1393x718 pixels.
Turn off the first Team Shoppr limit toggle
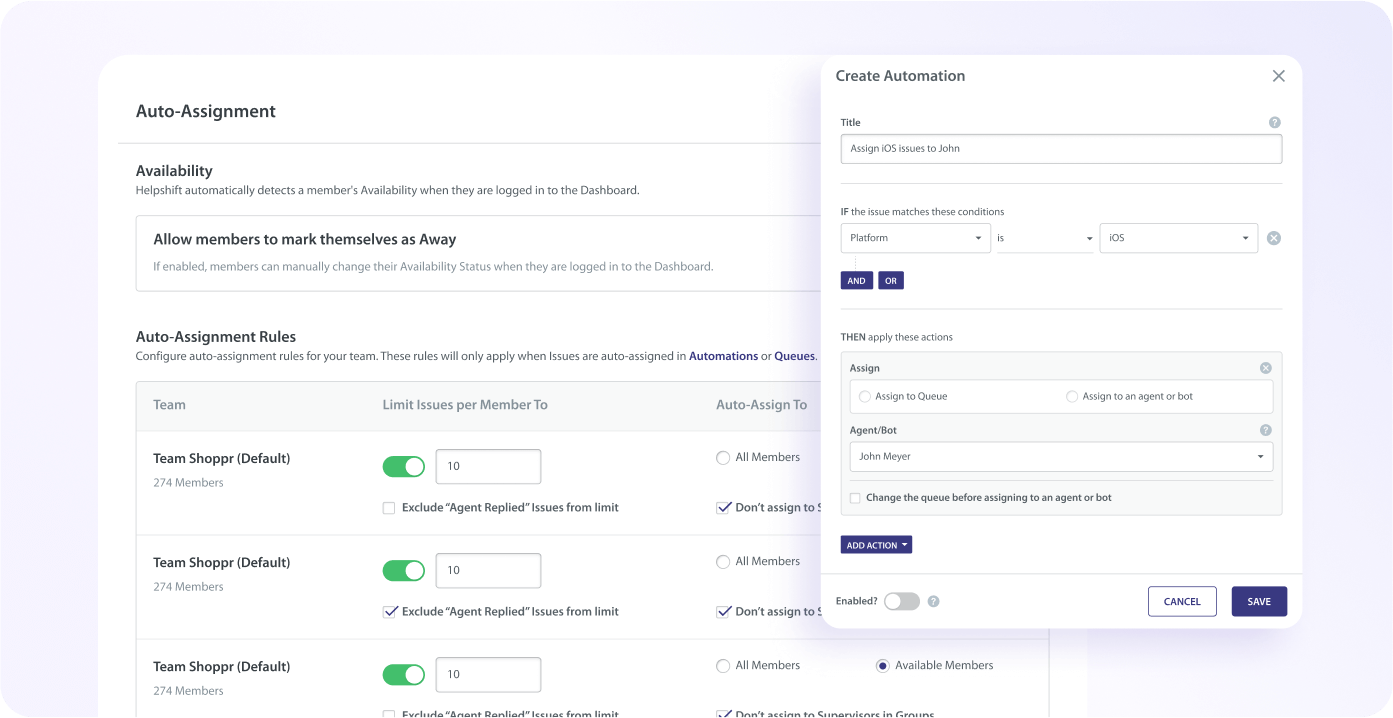(403, 466)
